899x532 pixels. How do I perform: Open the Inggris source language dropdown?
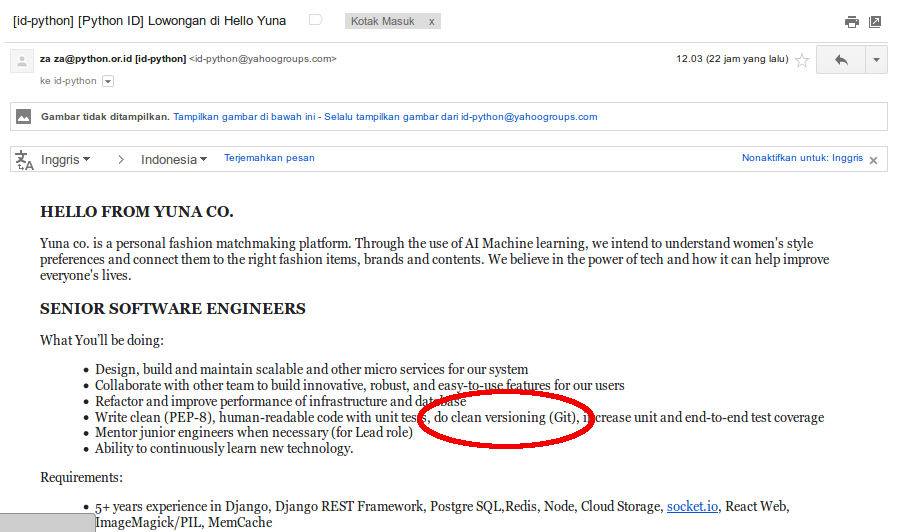65,159
